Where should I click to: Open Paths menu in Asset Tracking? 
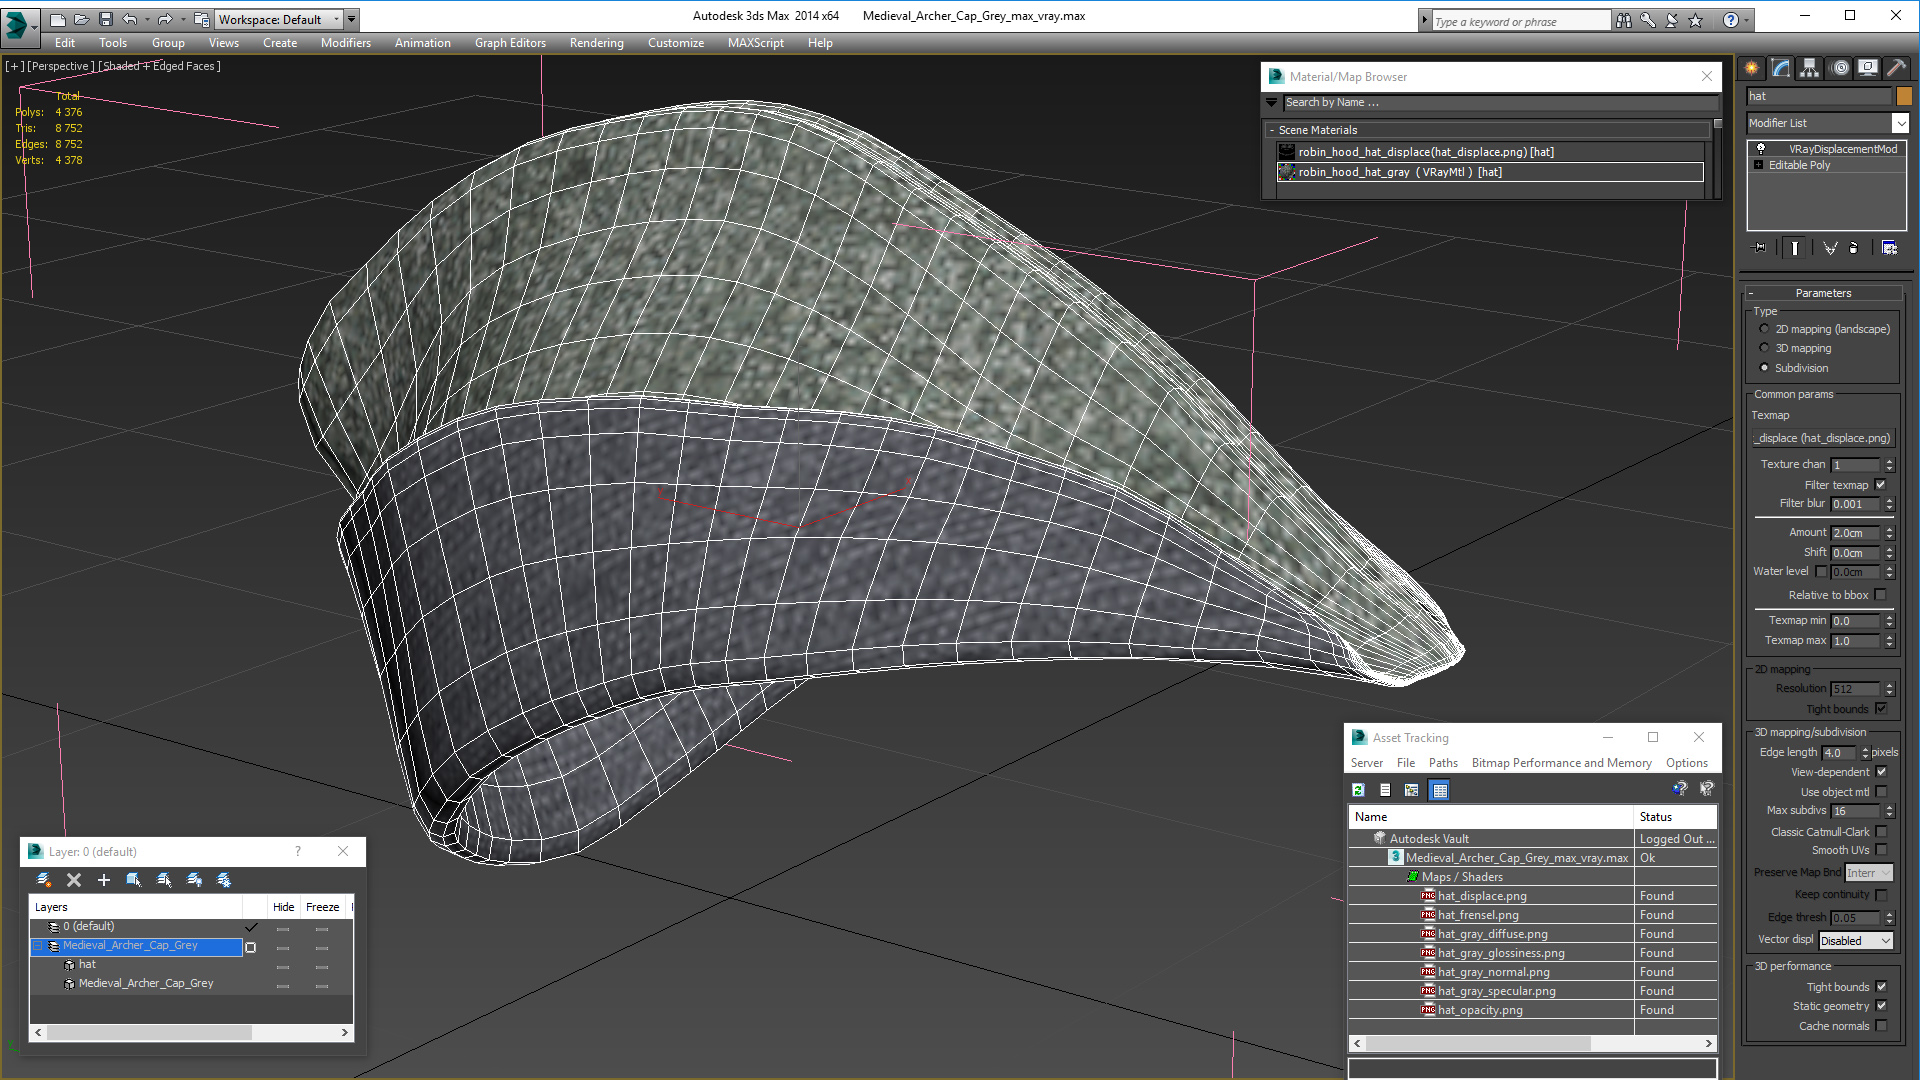point(1443,763)
